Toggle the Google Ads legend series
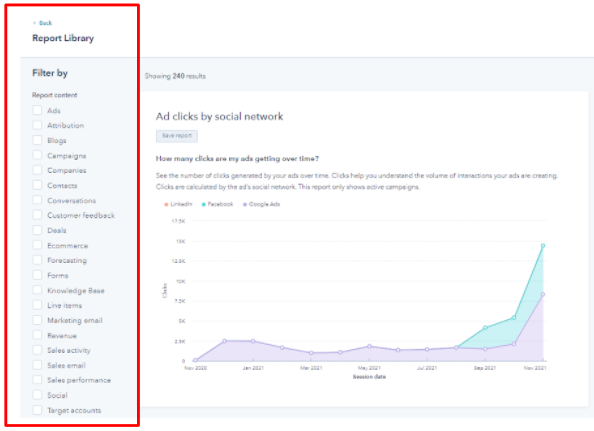Screen dimensions: 594x431 [261, 204]
